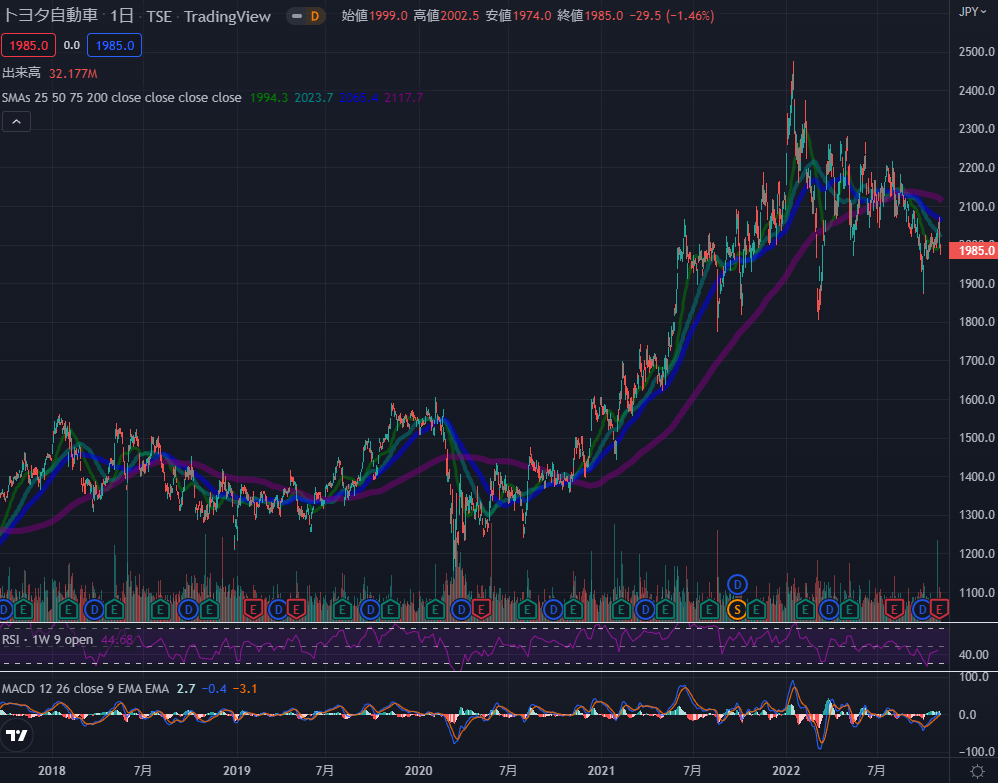The height and width of the screenshot is (783, 998).
Task: Select the 出来高 volume indicator label
Action: point(22,73)
